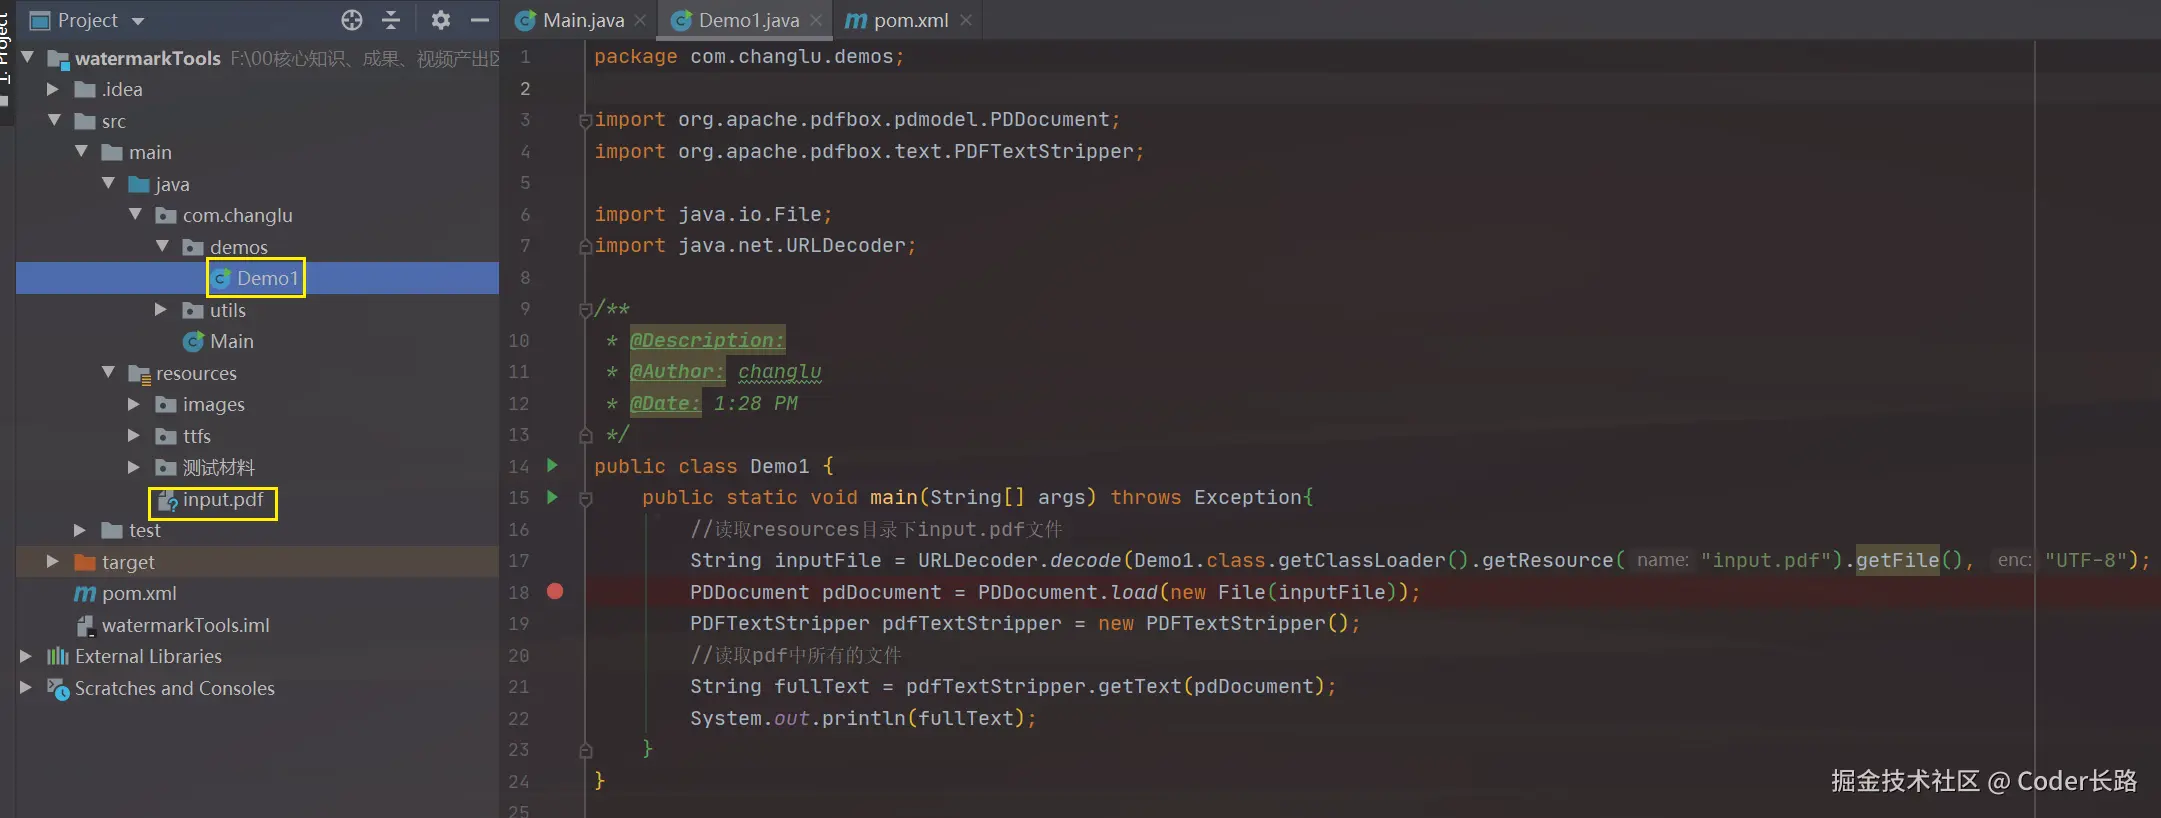Collapse the src folder
The height and width of the screenshot is (818, 2161).
click(x=54, y=121)
